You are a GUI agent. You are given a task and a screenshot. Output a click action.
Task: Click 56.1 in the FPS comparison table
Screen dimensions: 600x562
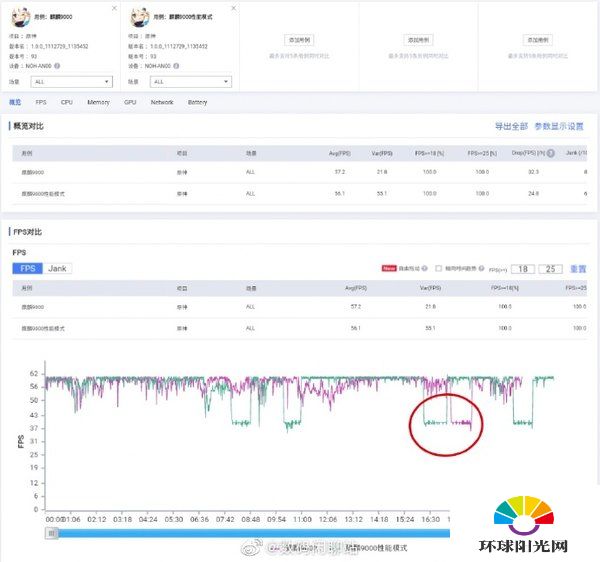pyautogui.click(x=355, y=328)
